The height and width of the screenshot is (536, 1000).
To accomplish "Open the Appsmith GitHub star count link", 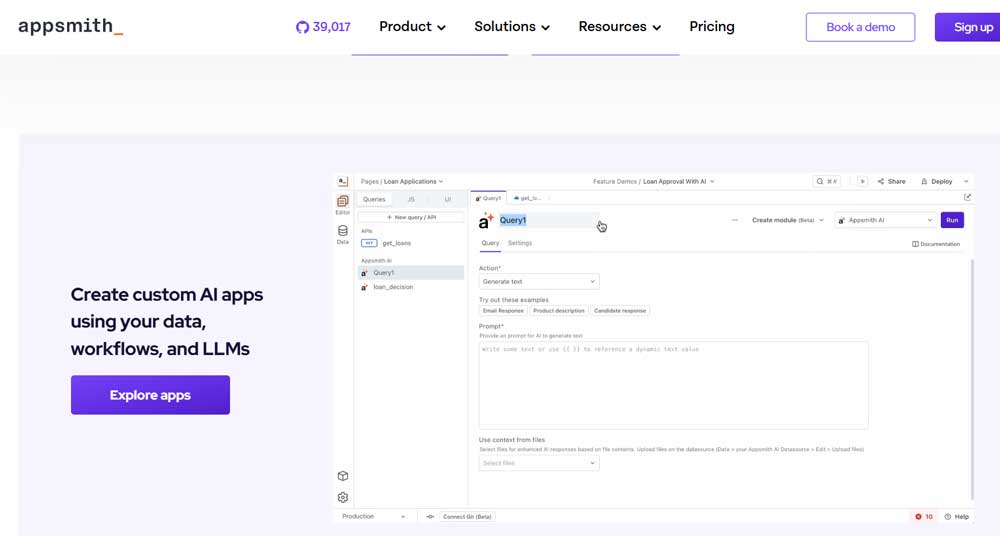I will coord(323,27).
